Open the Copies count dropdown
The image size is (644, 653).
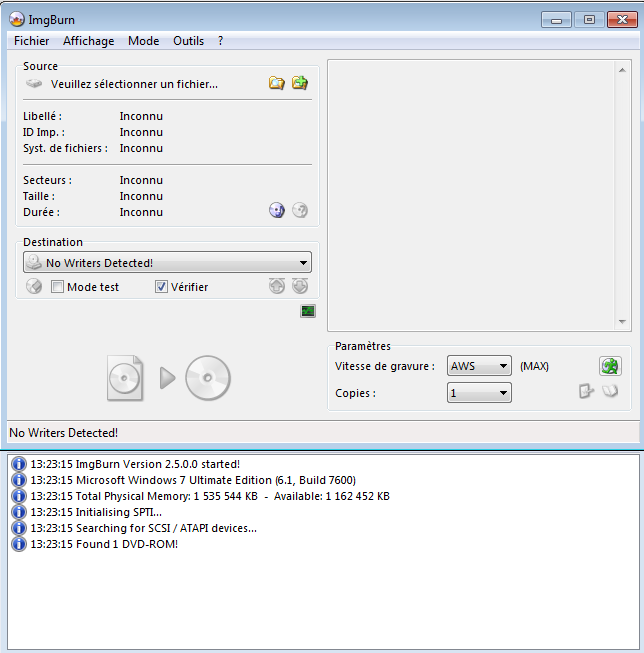coord(479,393)
